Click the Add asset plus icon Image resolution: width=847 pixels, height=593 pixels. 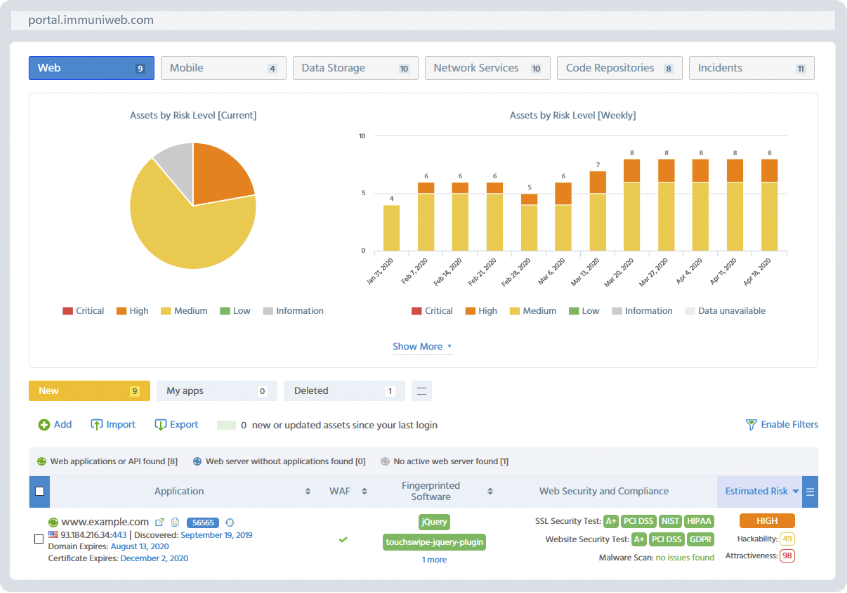[44, 425]
